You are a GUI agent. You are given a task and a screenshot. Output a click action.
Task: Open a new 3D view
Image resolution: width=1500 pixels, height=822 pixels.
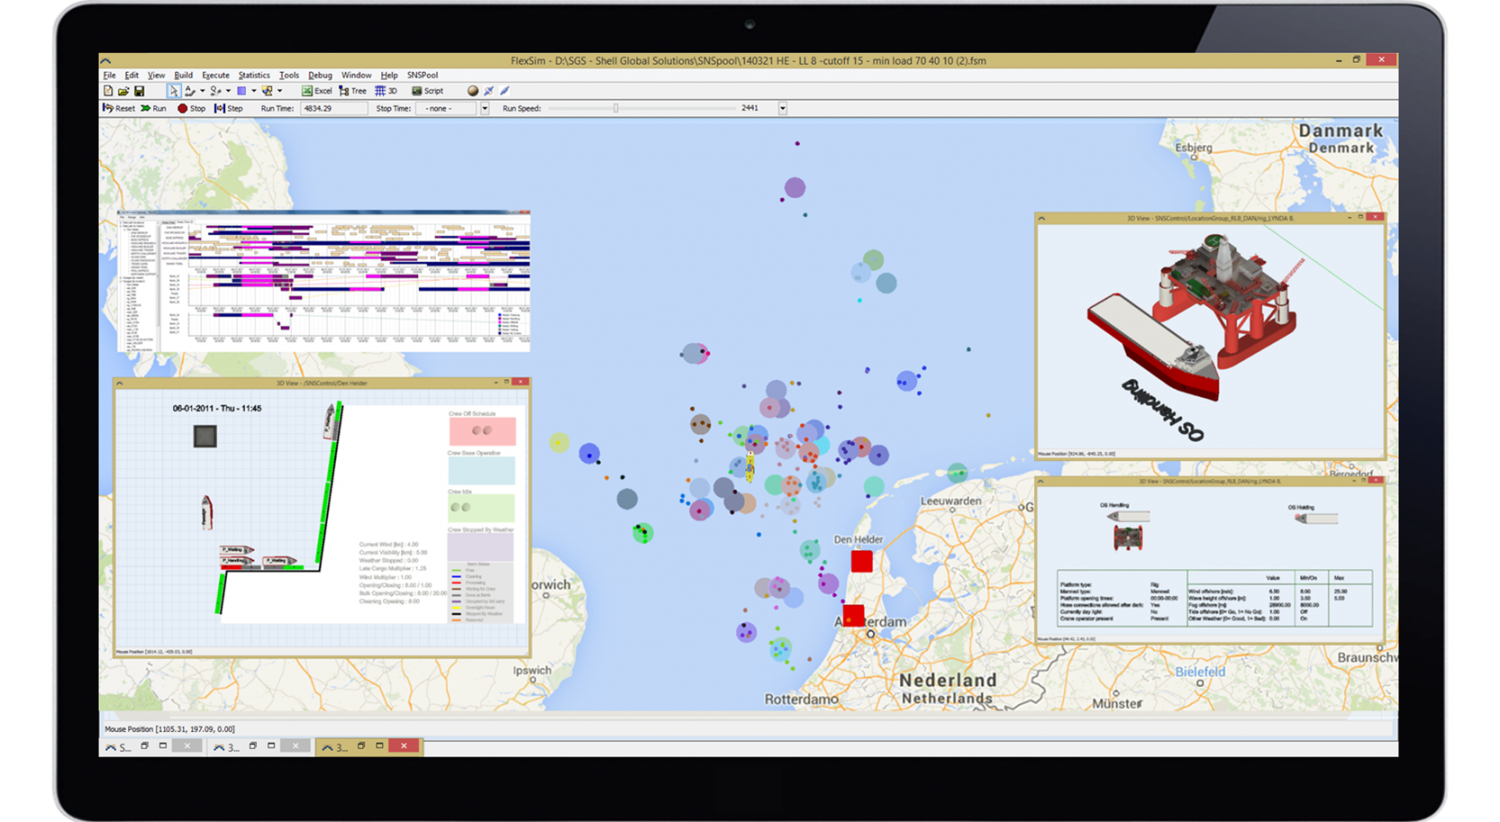(x=386, y=90)
